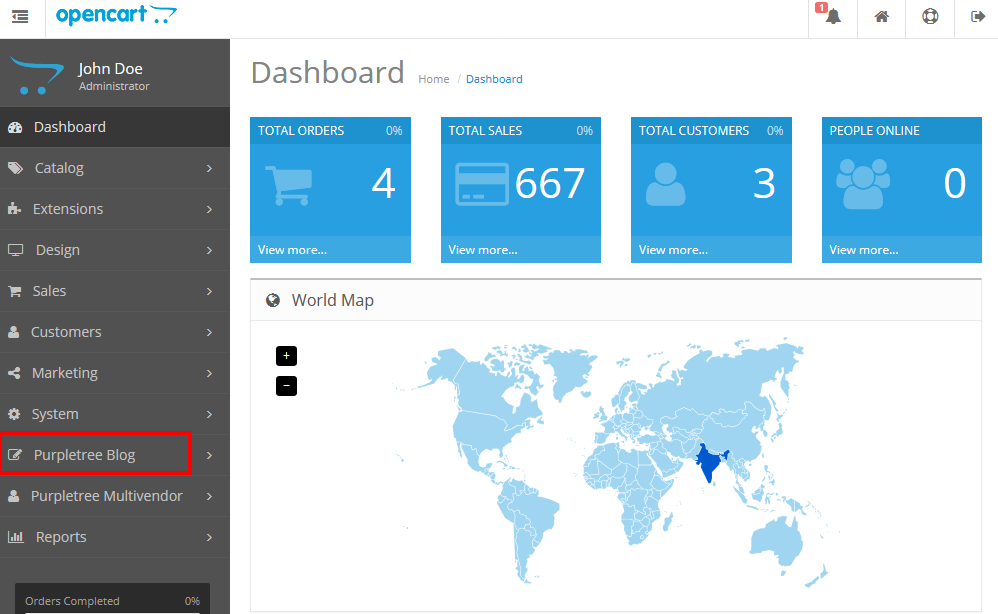Click the Purpletree Multivendor user icon
Viewport: 998px width, 614px height.
pyautogui.click(x=13, y=496)
